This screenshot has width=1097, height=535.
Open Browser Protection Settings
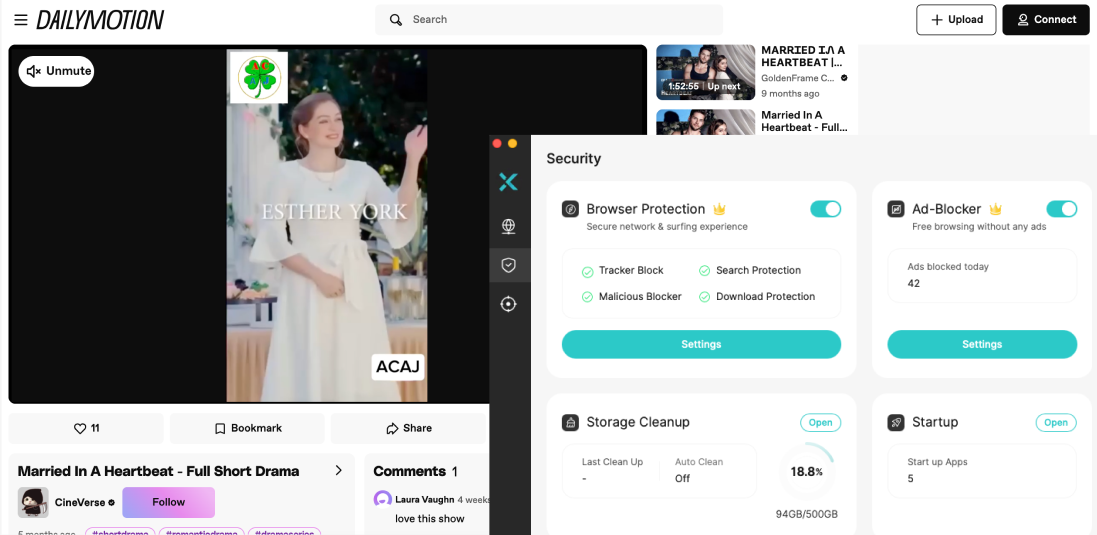pyautogui.click(x=701, y=344)
